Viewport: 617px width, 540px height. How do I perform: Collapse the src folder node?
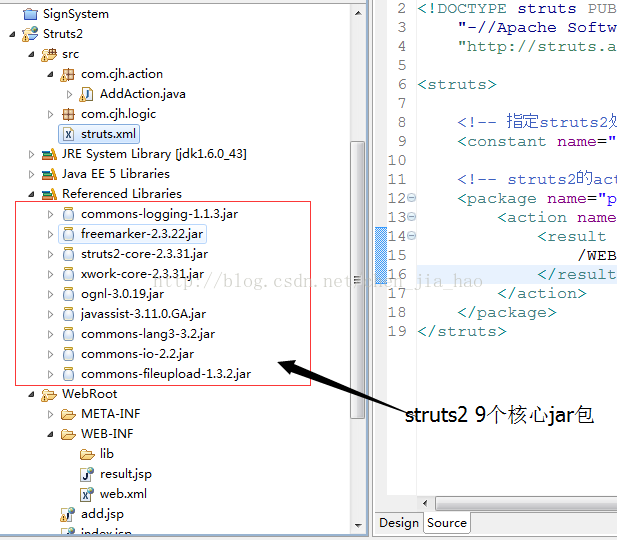(x=31, y=55)
